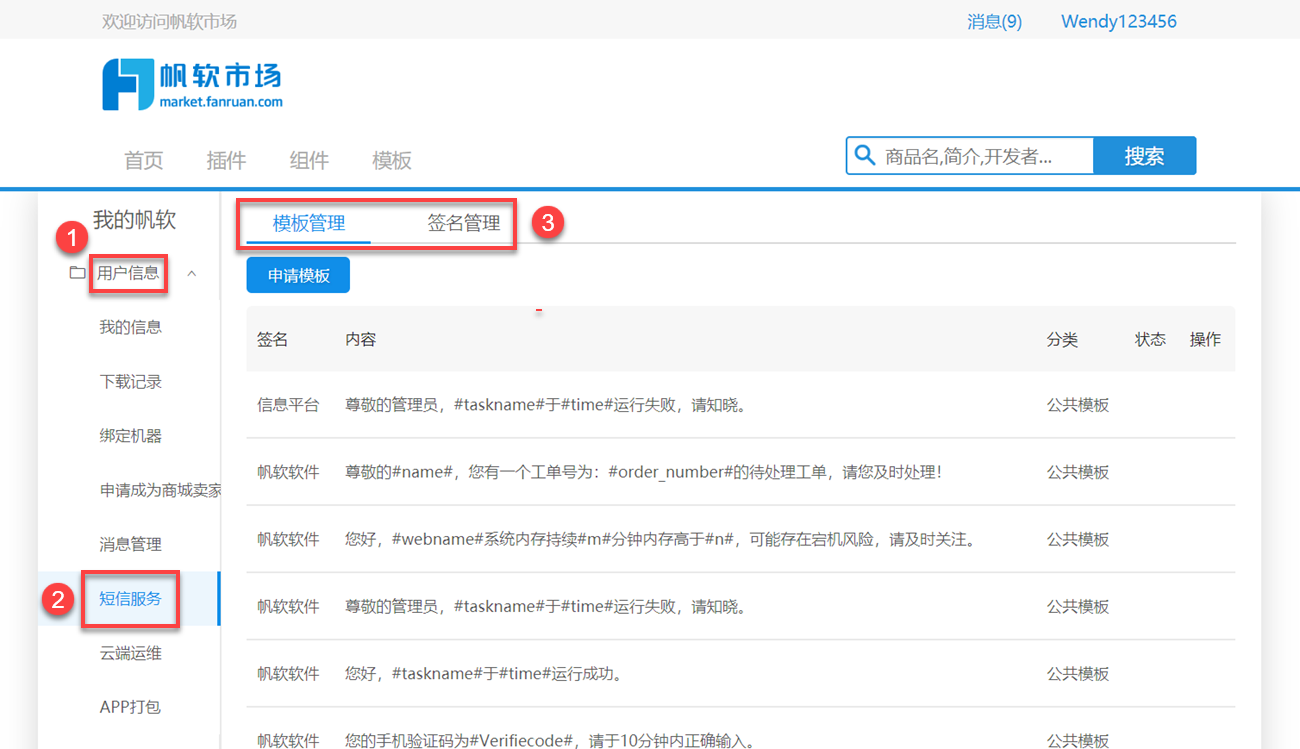This screenshot has width=1300, height=749.
Task: Click the 签名 column header
Action: 272,339
